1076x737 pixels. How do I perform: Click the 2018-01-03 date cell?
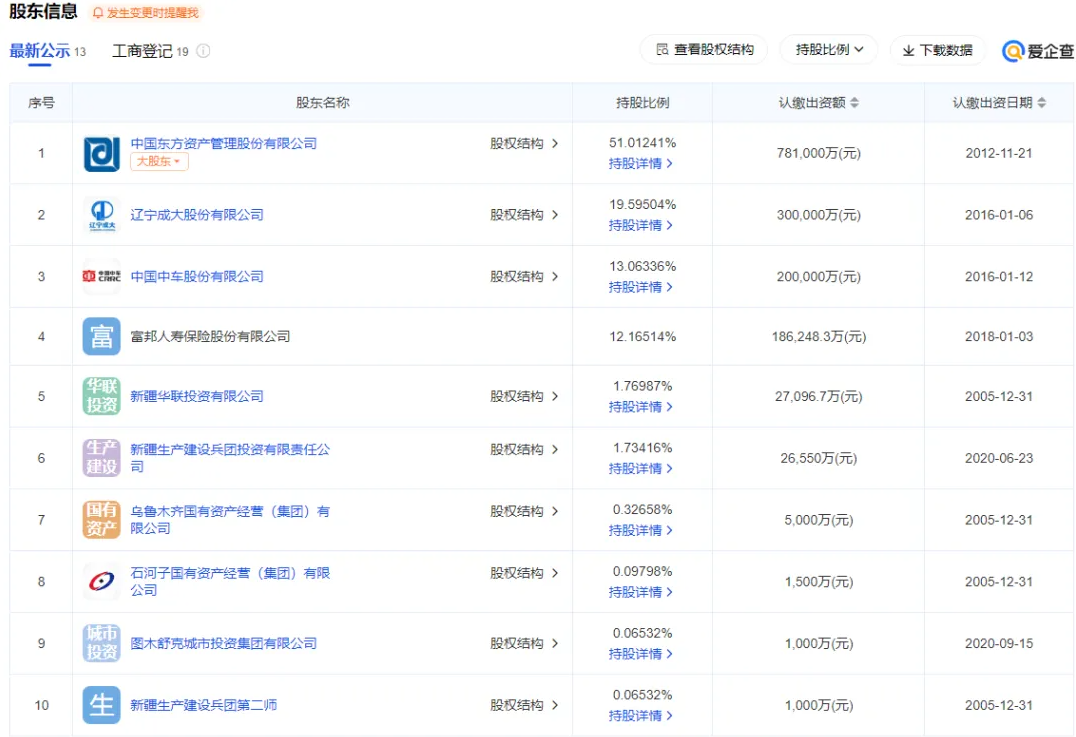[998, 336]
